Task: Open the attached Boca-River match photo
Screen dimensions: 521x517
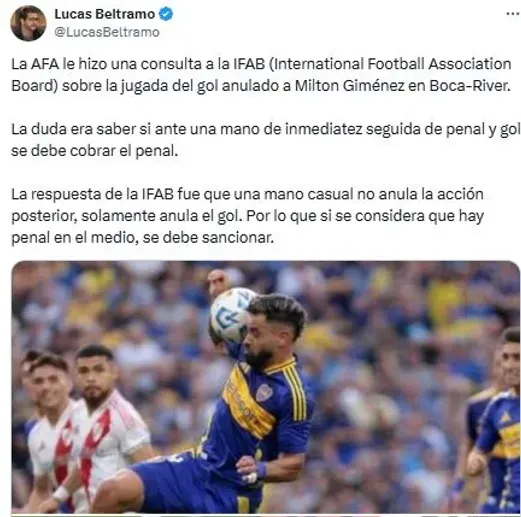Action: click(266, 387)
